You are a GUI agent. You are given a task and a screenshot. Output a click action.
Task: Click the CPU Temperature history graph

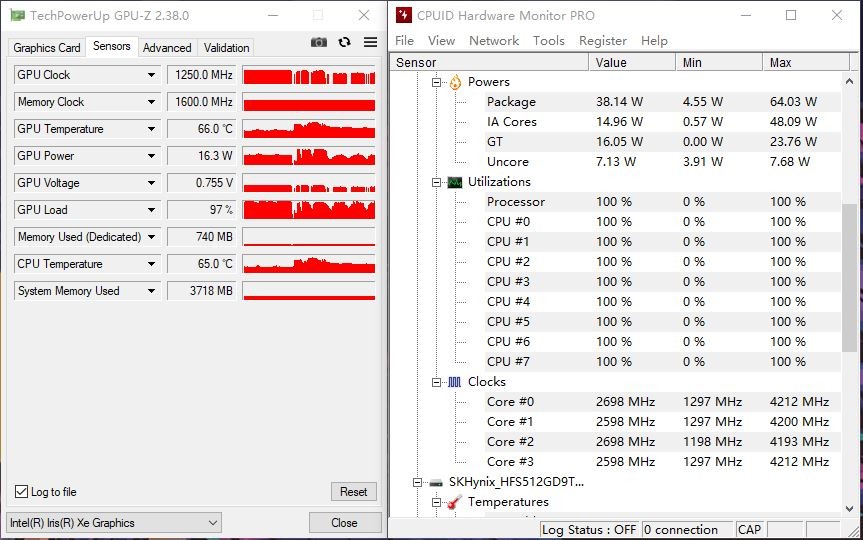[309, 264]
